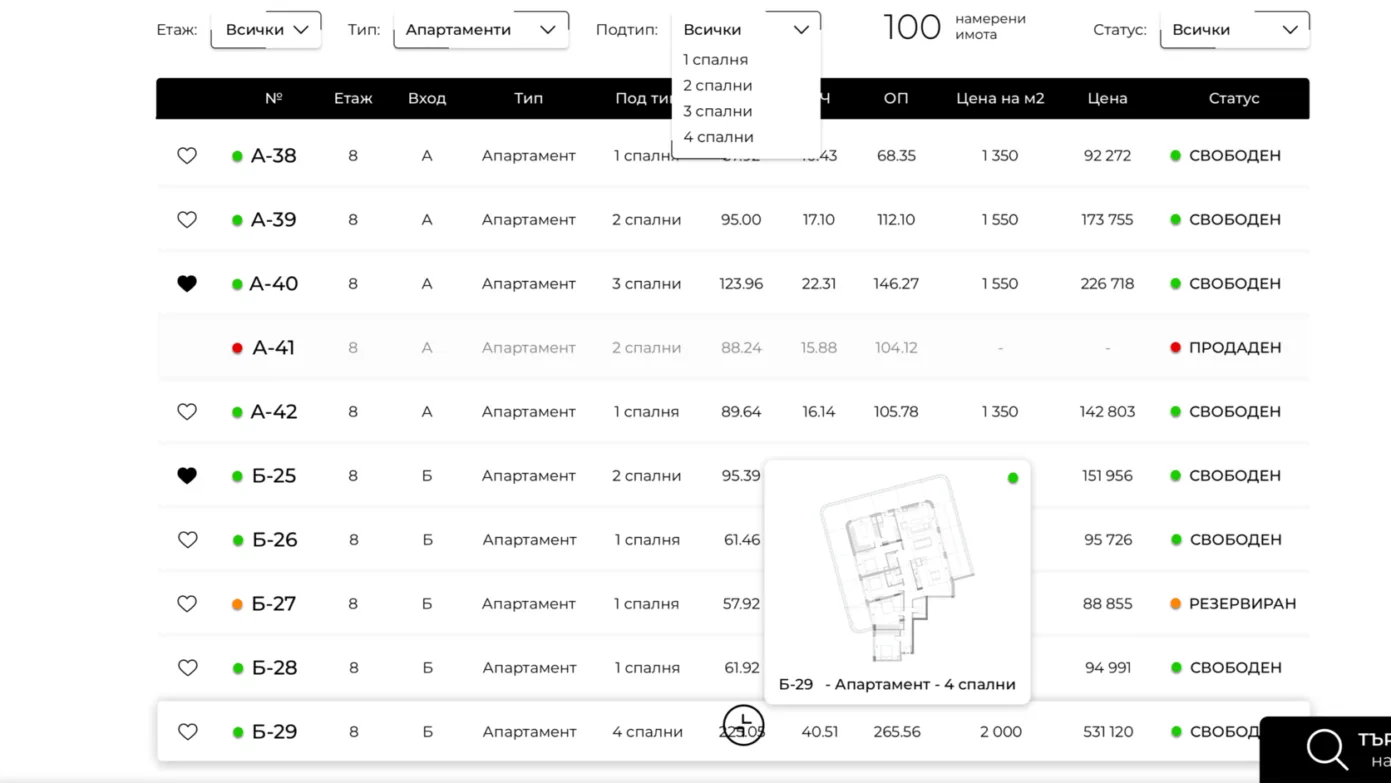The height and width of the screenshot is (783, 1391).
Task: Click heart icon for apartment Б-26
Action: [187, 540]
